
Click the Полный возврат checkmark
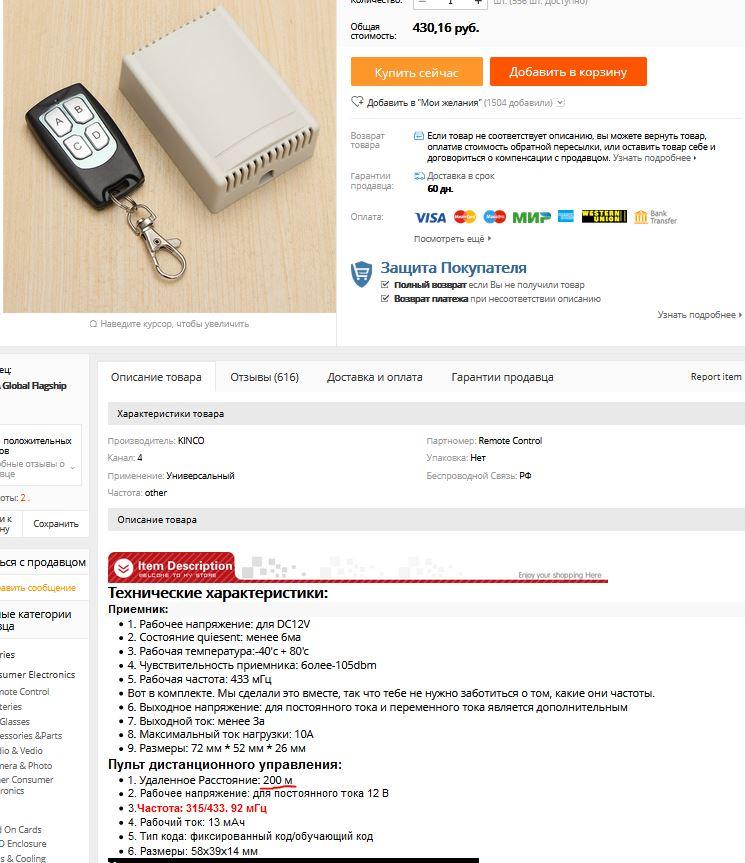coord(385,285)
